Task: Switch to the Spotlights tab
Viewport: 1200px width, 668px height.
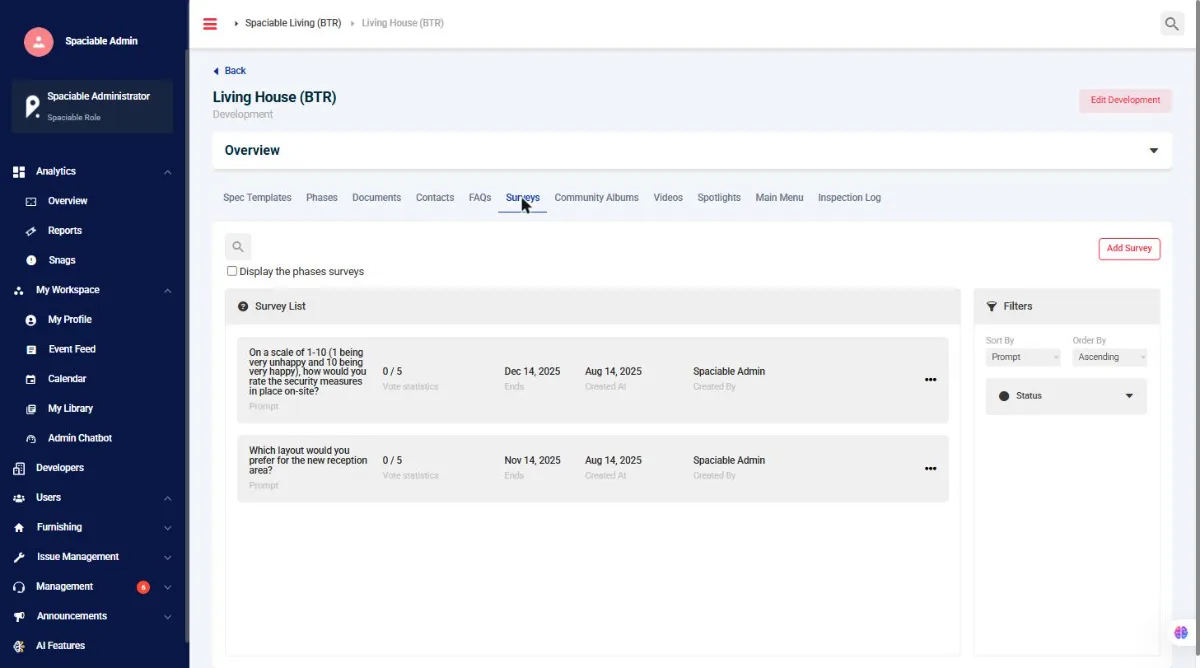Action: (x=719, y=198)
